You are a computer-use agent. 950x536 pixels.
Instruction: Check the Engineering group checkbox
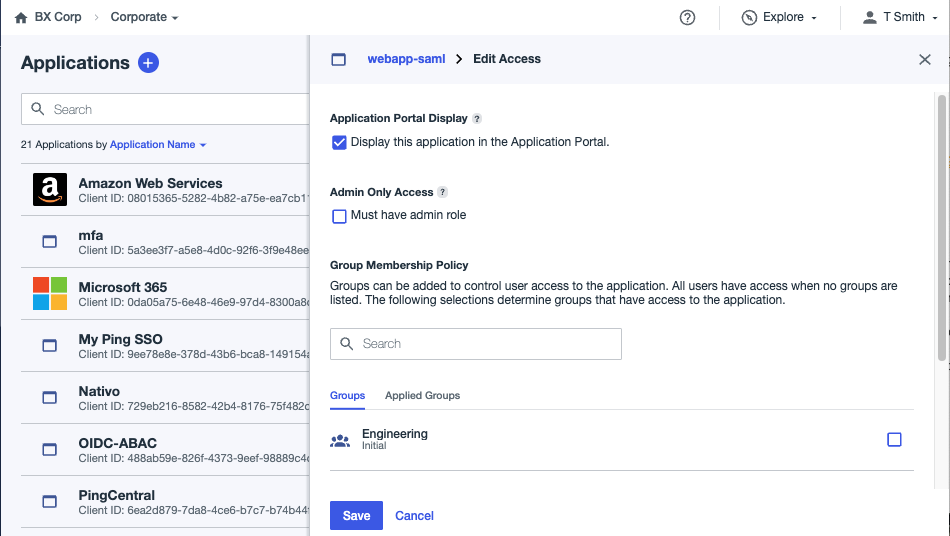pos(894,440)
